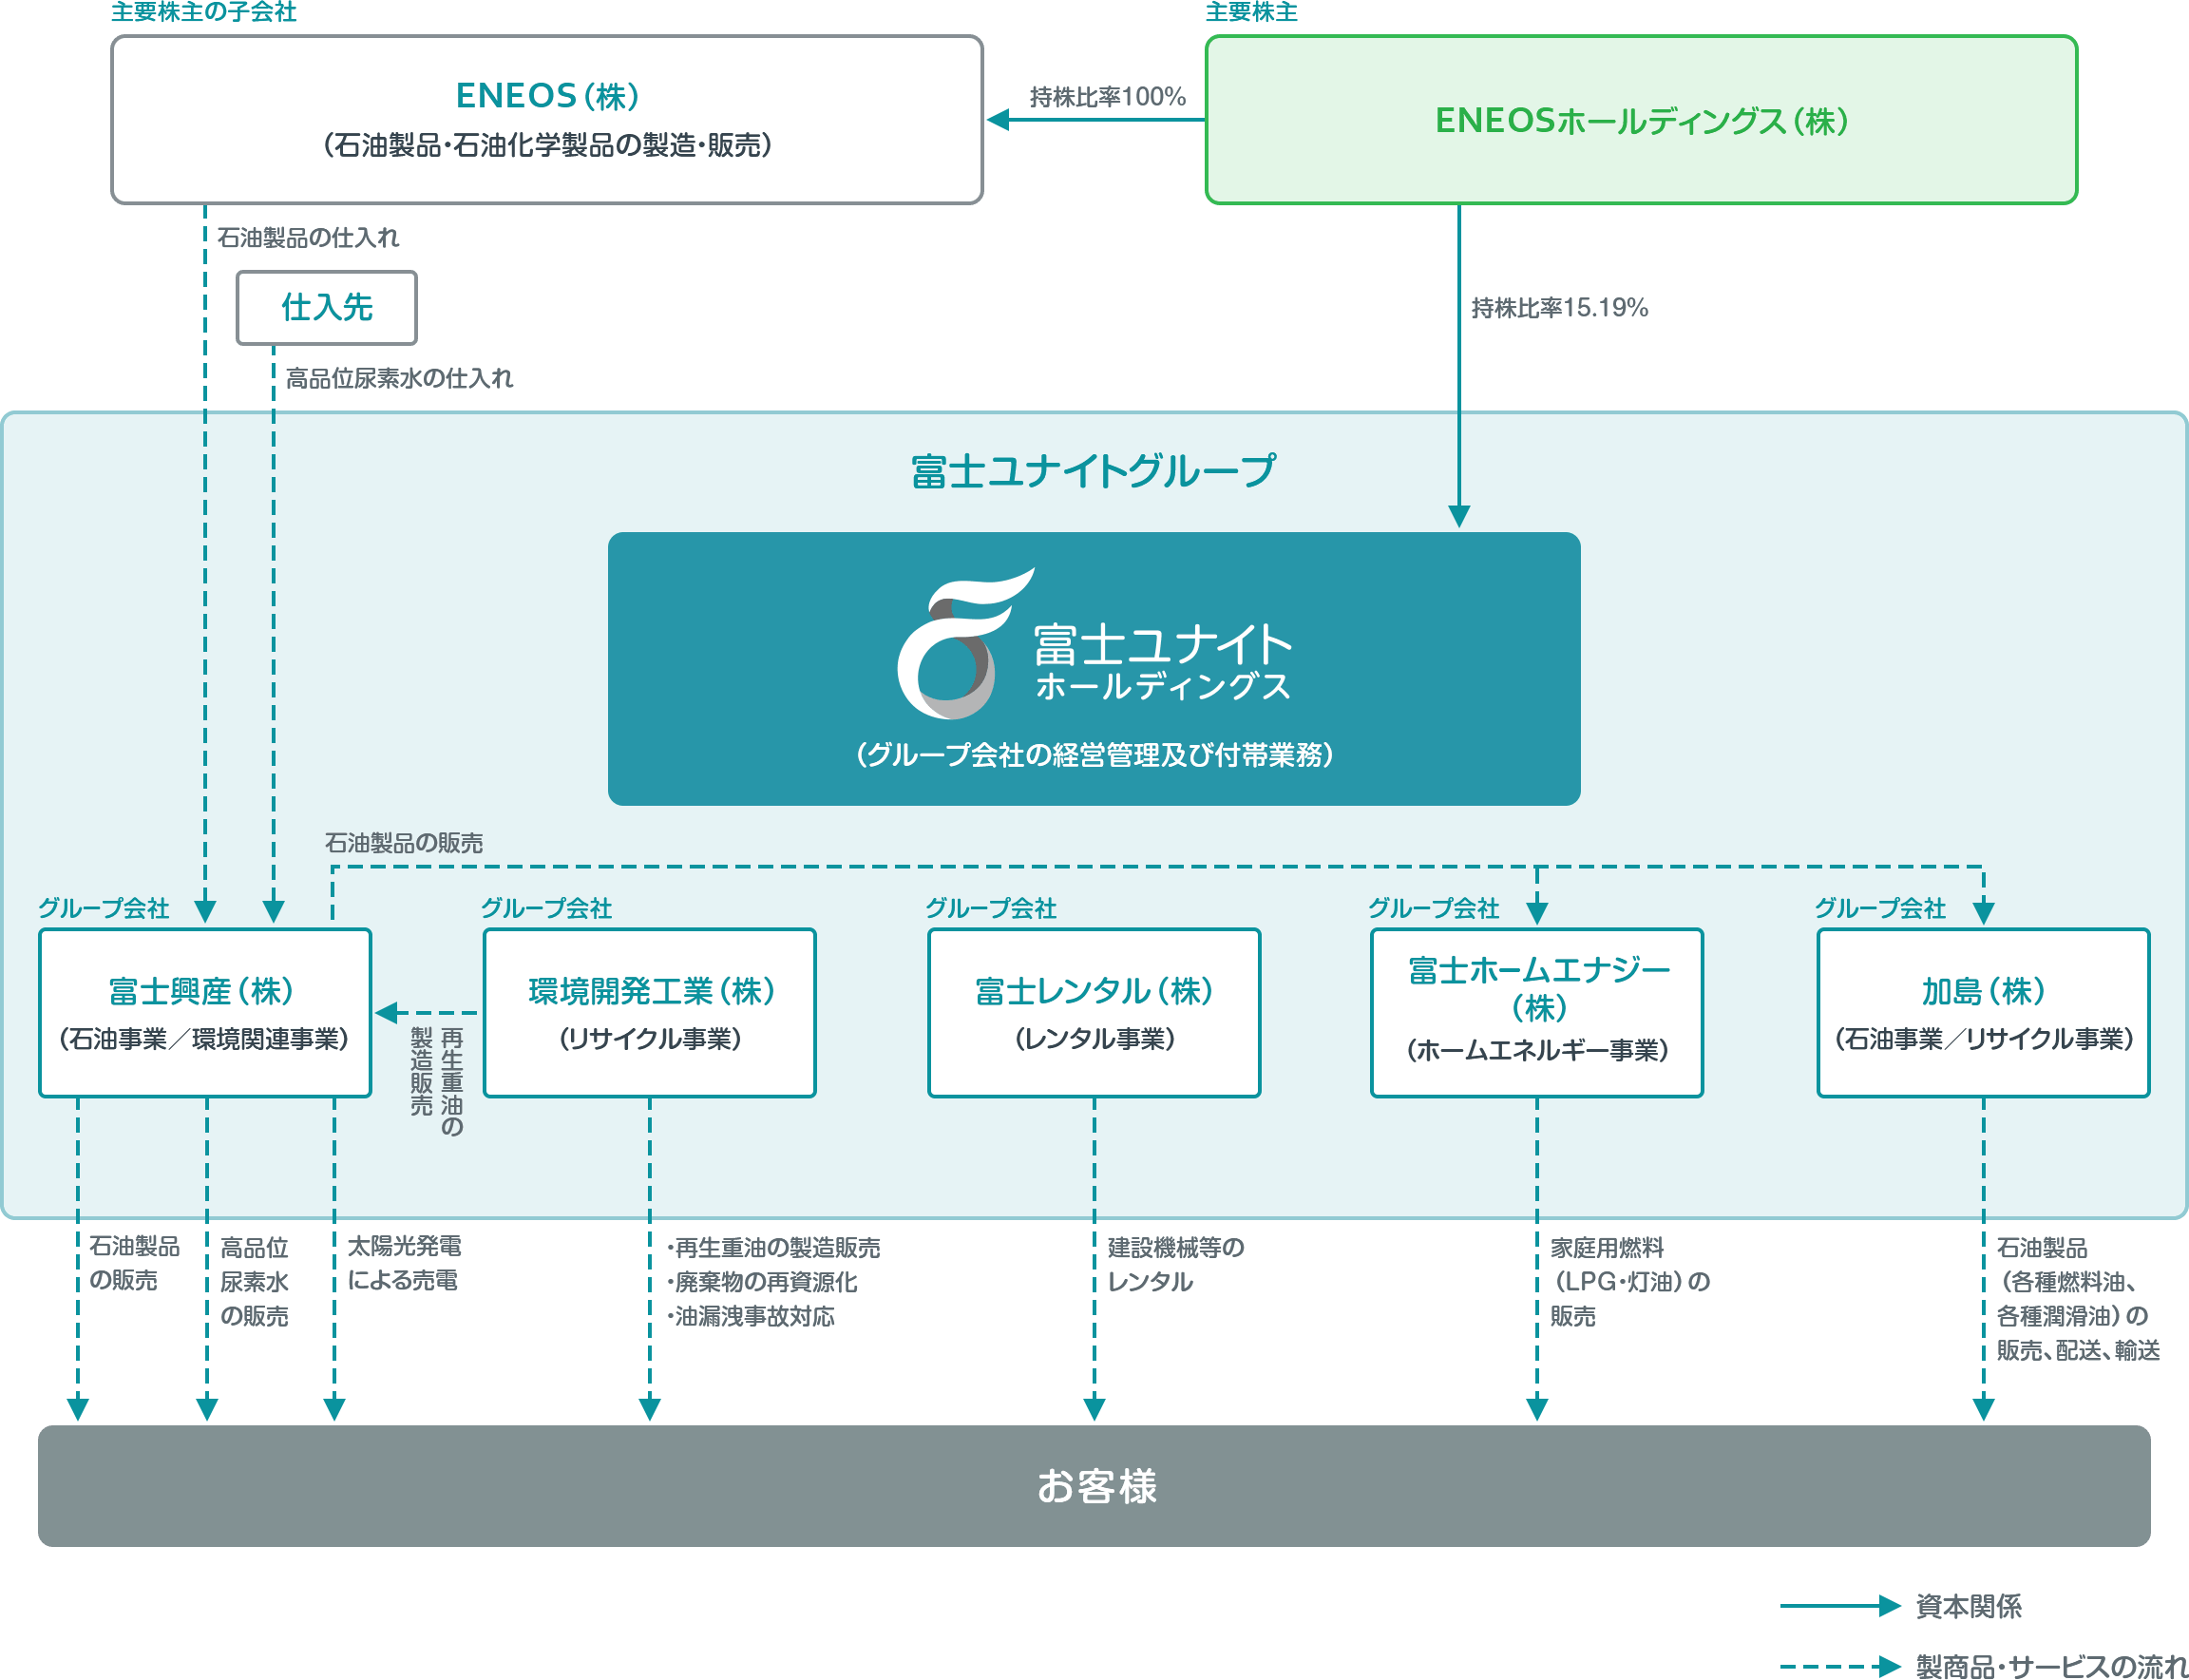Click グループ会社 label above 富士レンタル
Image resolution: width=2189 pixels, height=1680 pixels.
pyautogui.click(x=990, y=908)
